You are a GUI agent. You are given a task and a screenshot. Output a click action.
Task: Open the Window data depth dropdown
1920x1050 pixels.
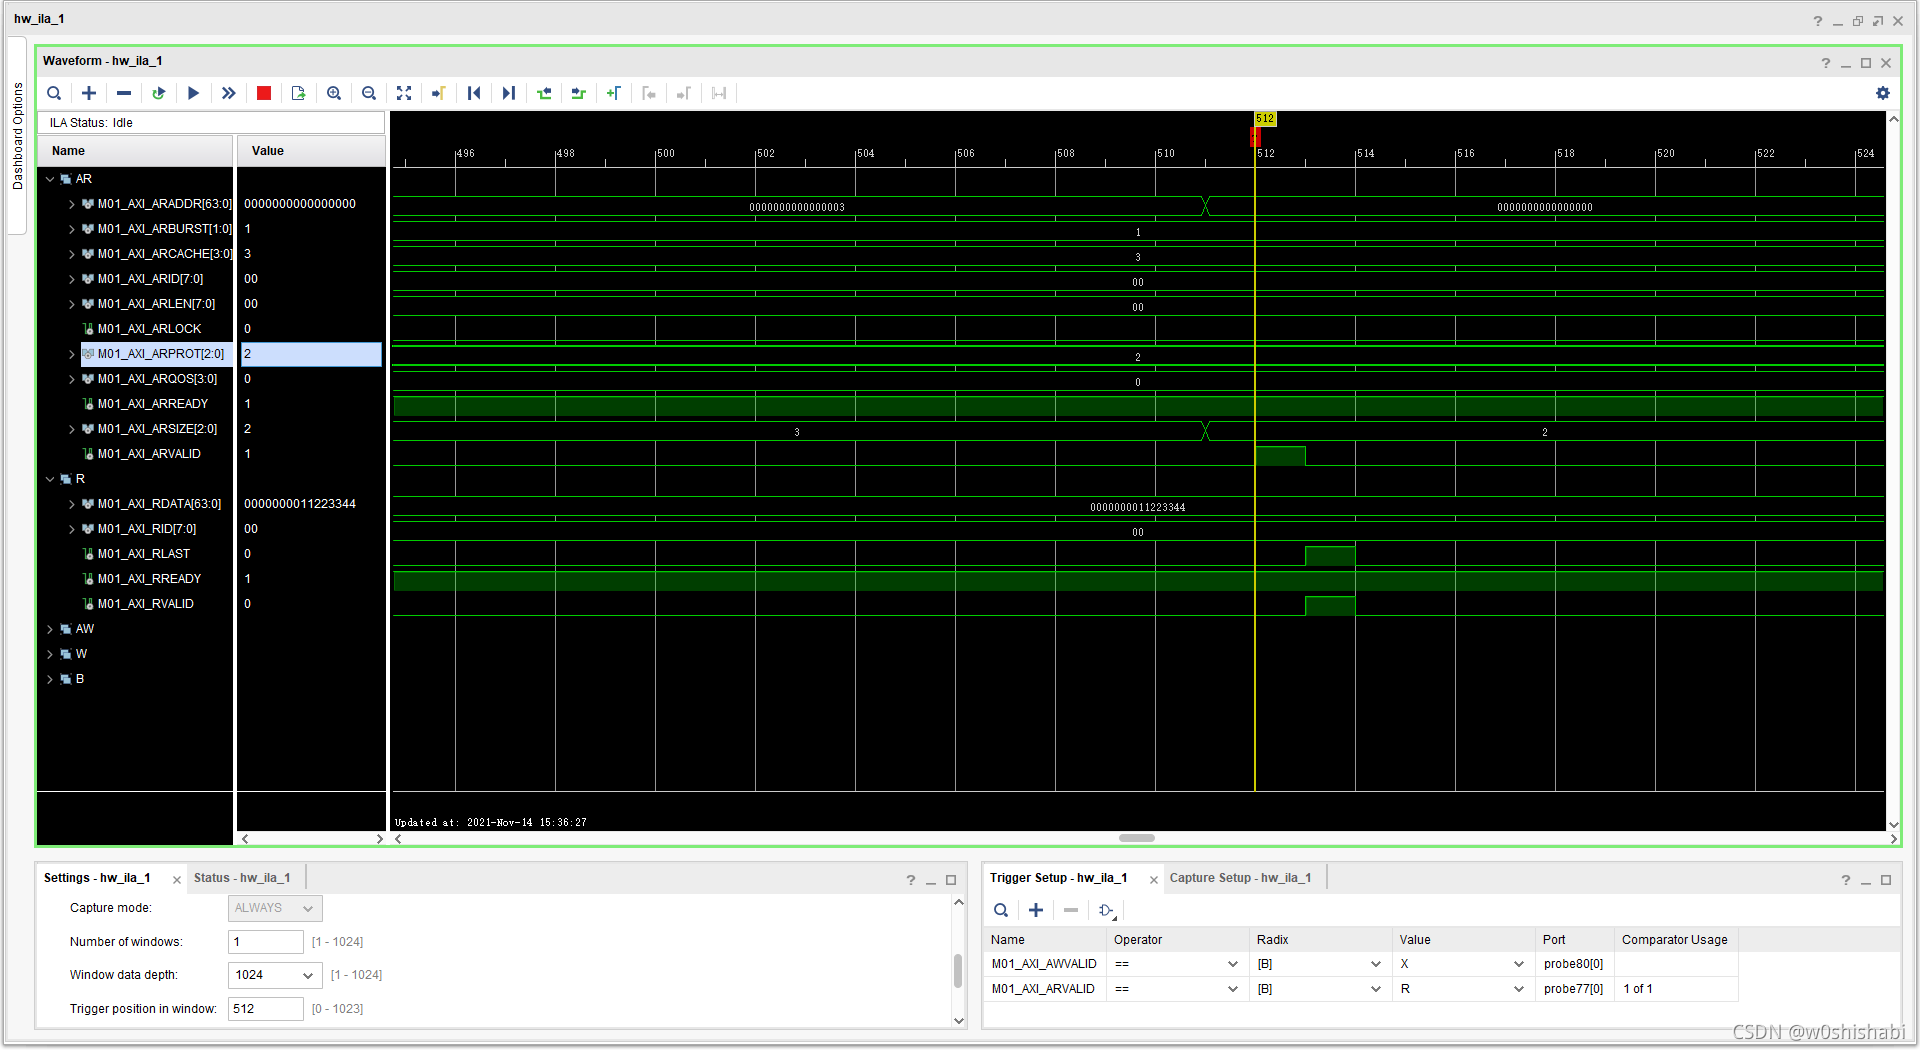point(275,975)
